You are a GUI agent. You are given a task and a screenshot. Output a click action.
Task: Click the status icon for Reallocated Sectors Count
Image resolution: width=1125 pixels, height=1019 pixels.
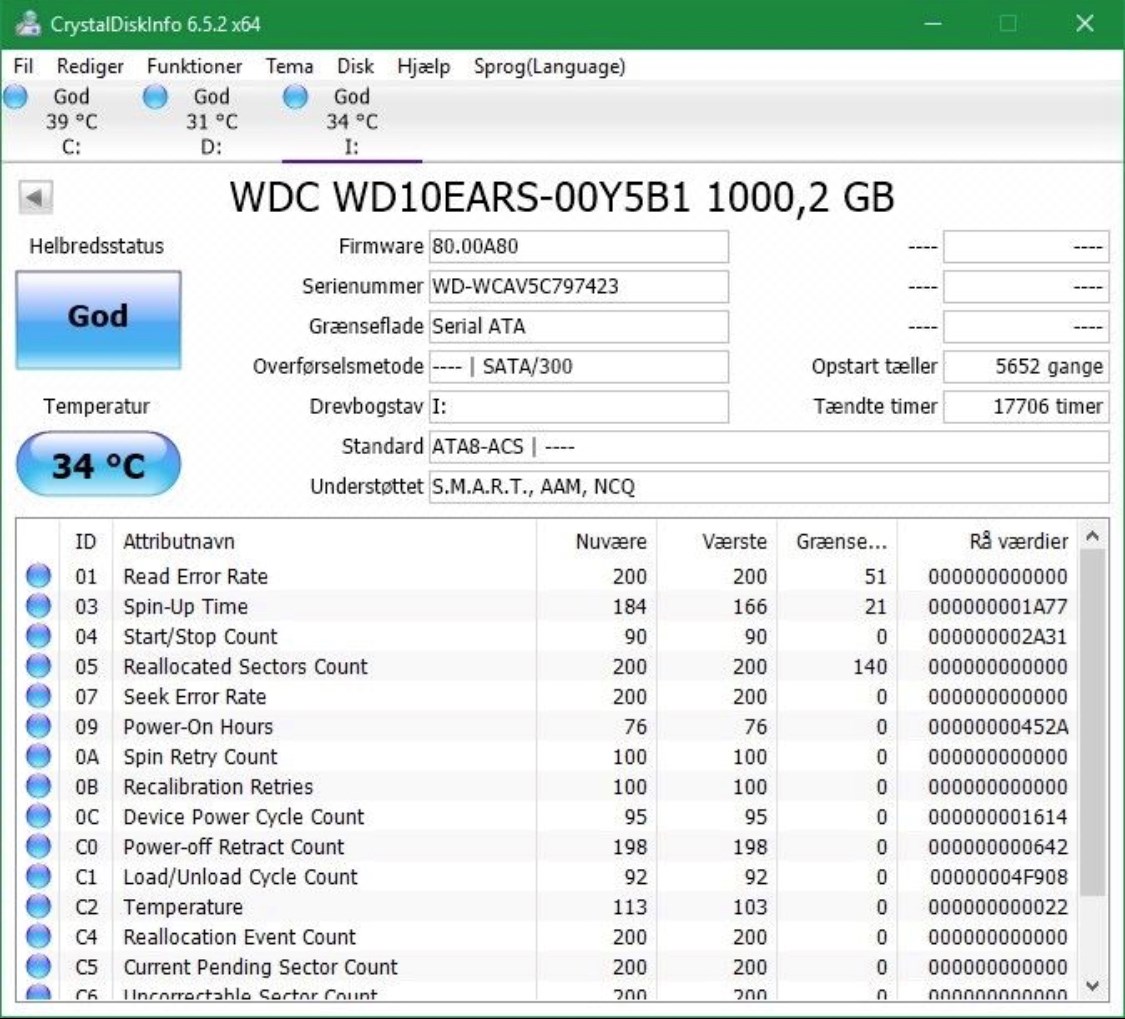[39, 666]
